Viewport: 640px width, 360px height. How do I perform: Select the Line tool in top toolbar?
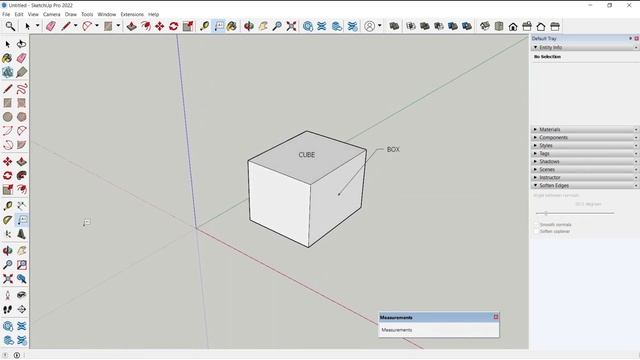66,26
